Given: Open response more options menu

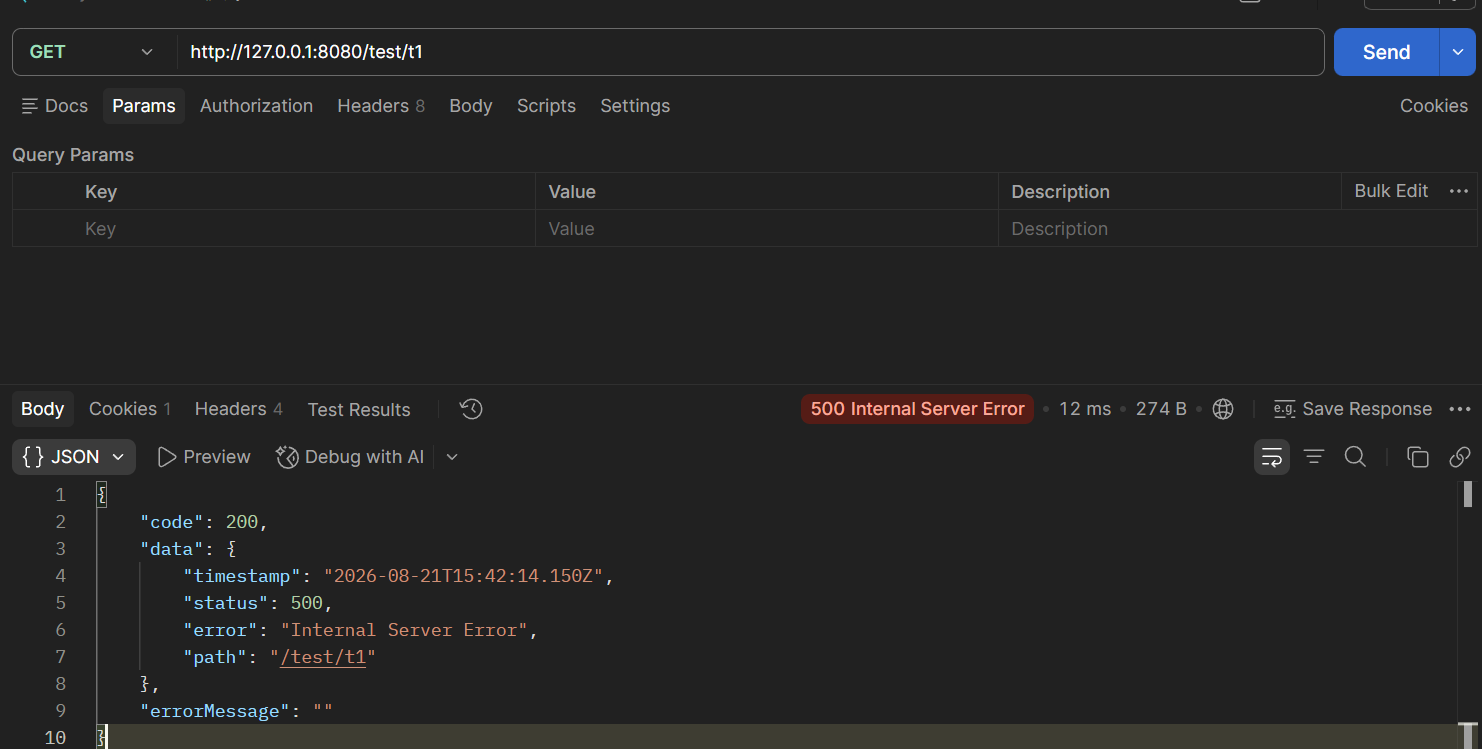Looking at the screenshot, I should point(1460,409).
